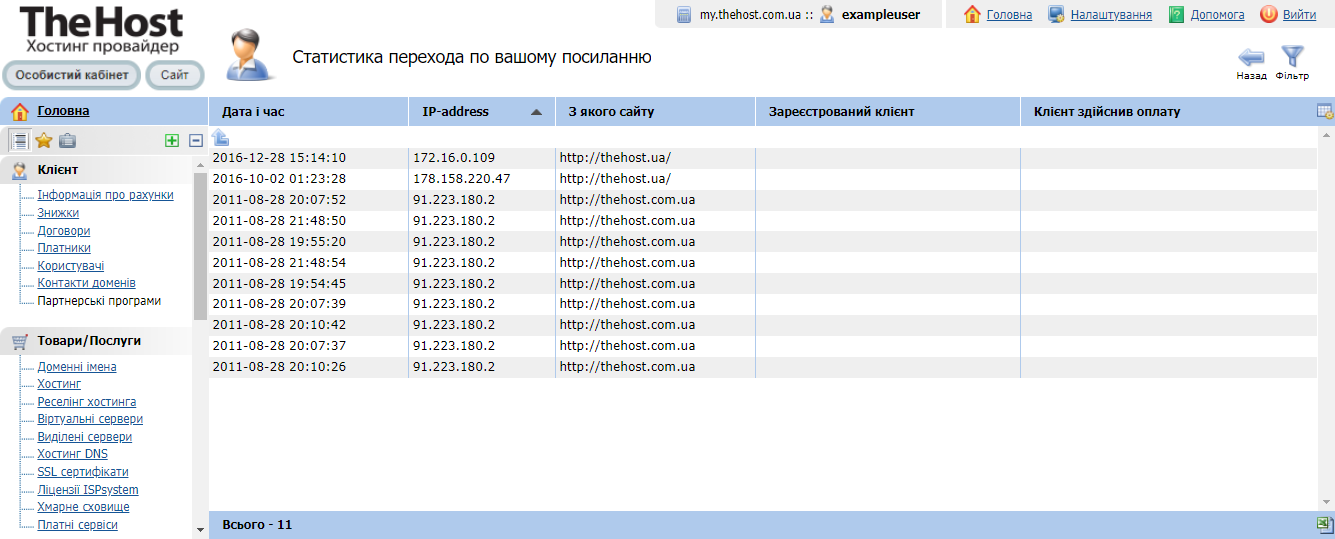Collapse all menu sections with minus icon

click(x=196, y=141)
